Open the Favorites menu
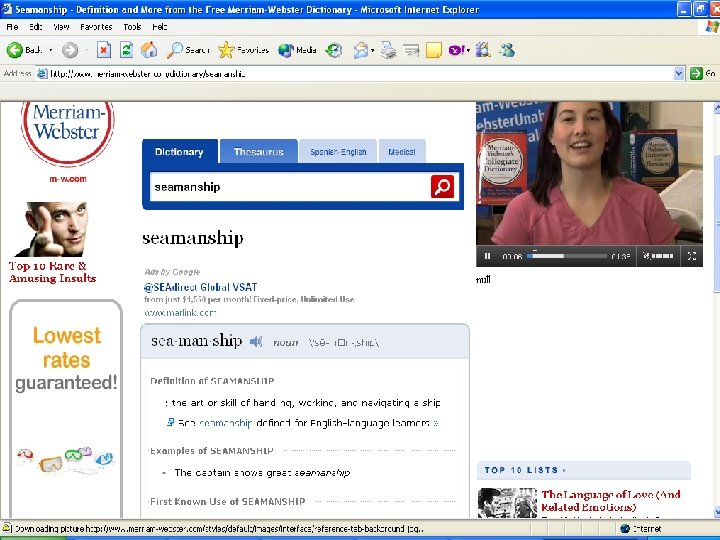720x540 pixels. coord(96,27)
